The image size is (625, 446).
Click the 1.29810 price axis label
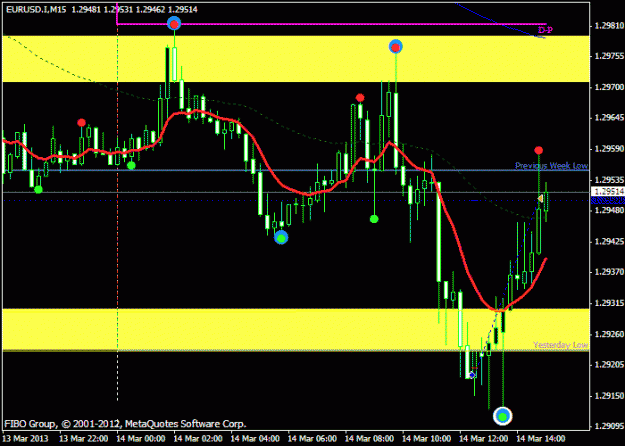pos(609,26)
